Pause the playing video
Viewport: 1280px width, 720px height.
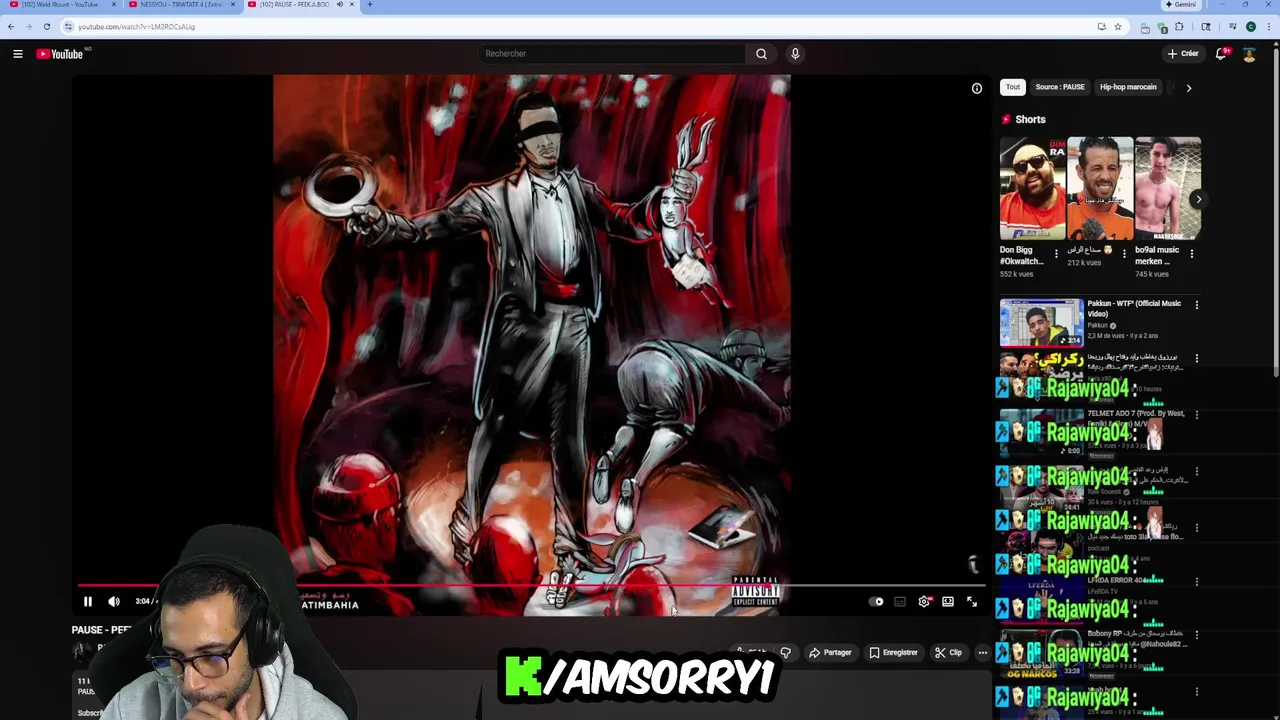[87, 601]
